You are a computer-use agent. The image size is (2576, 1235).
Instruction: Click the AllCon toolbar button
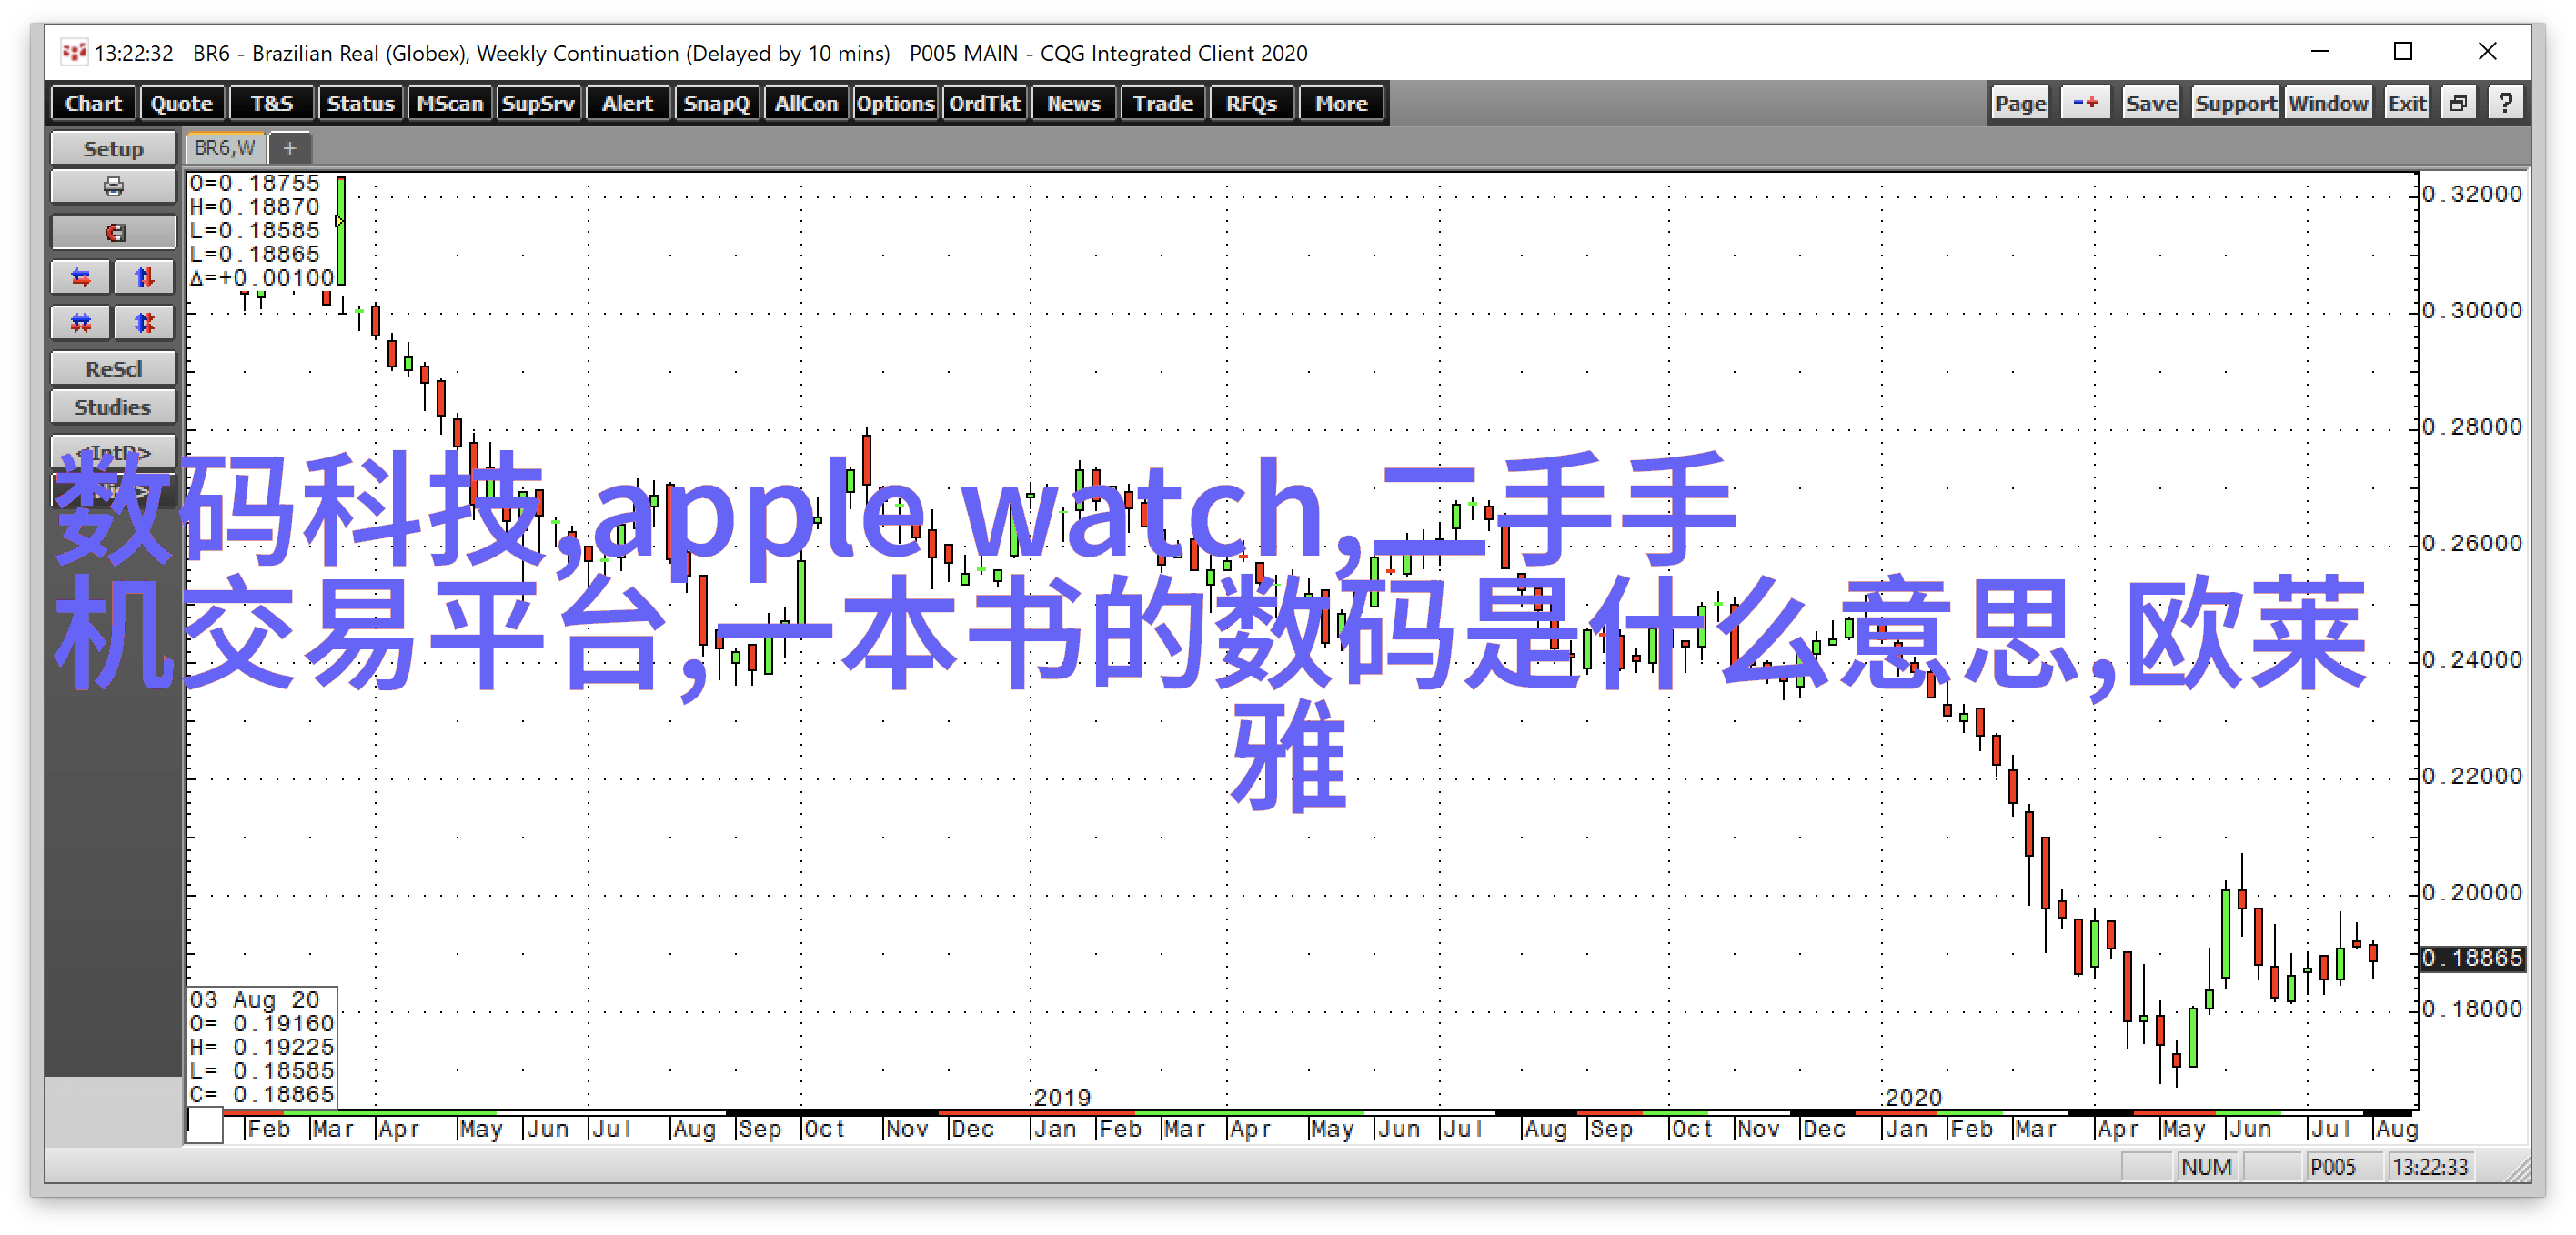coord(806,103)
